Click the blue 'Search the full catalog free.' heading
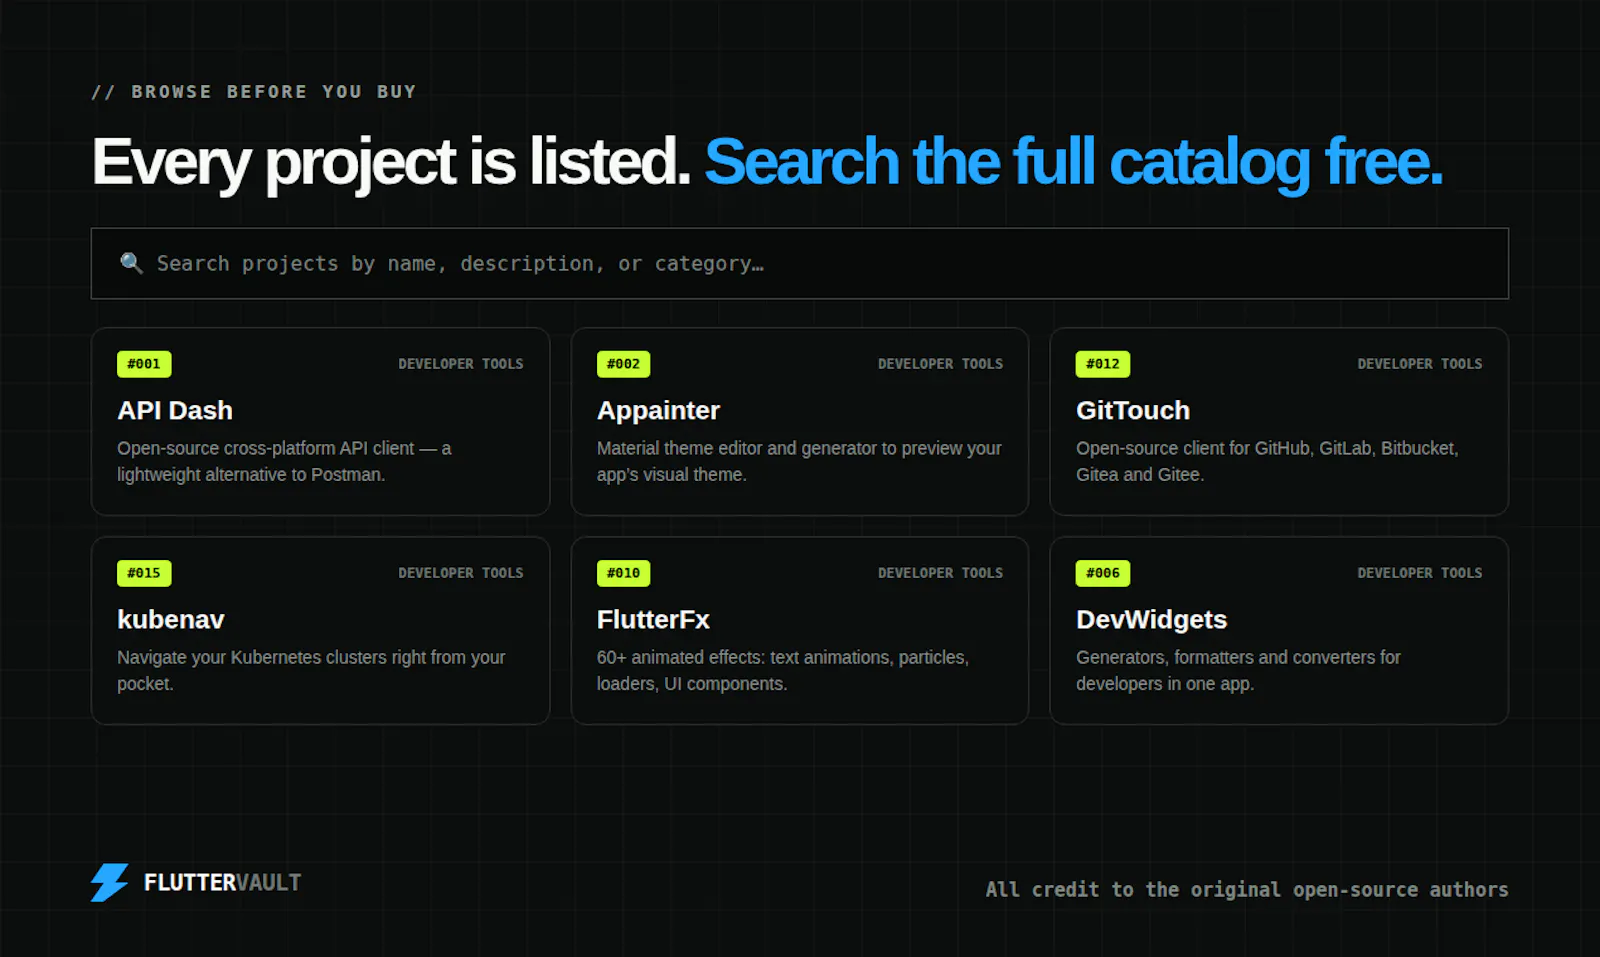The width and height of the screenshot is (1600, 957). [1074, 162]
